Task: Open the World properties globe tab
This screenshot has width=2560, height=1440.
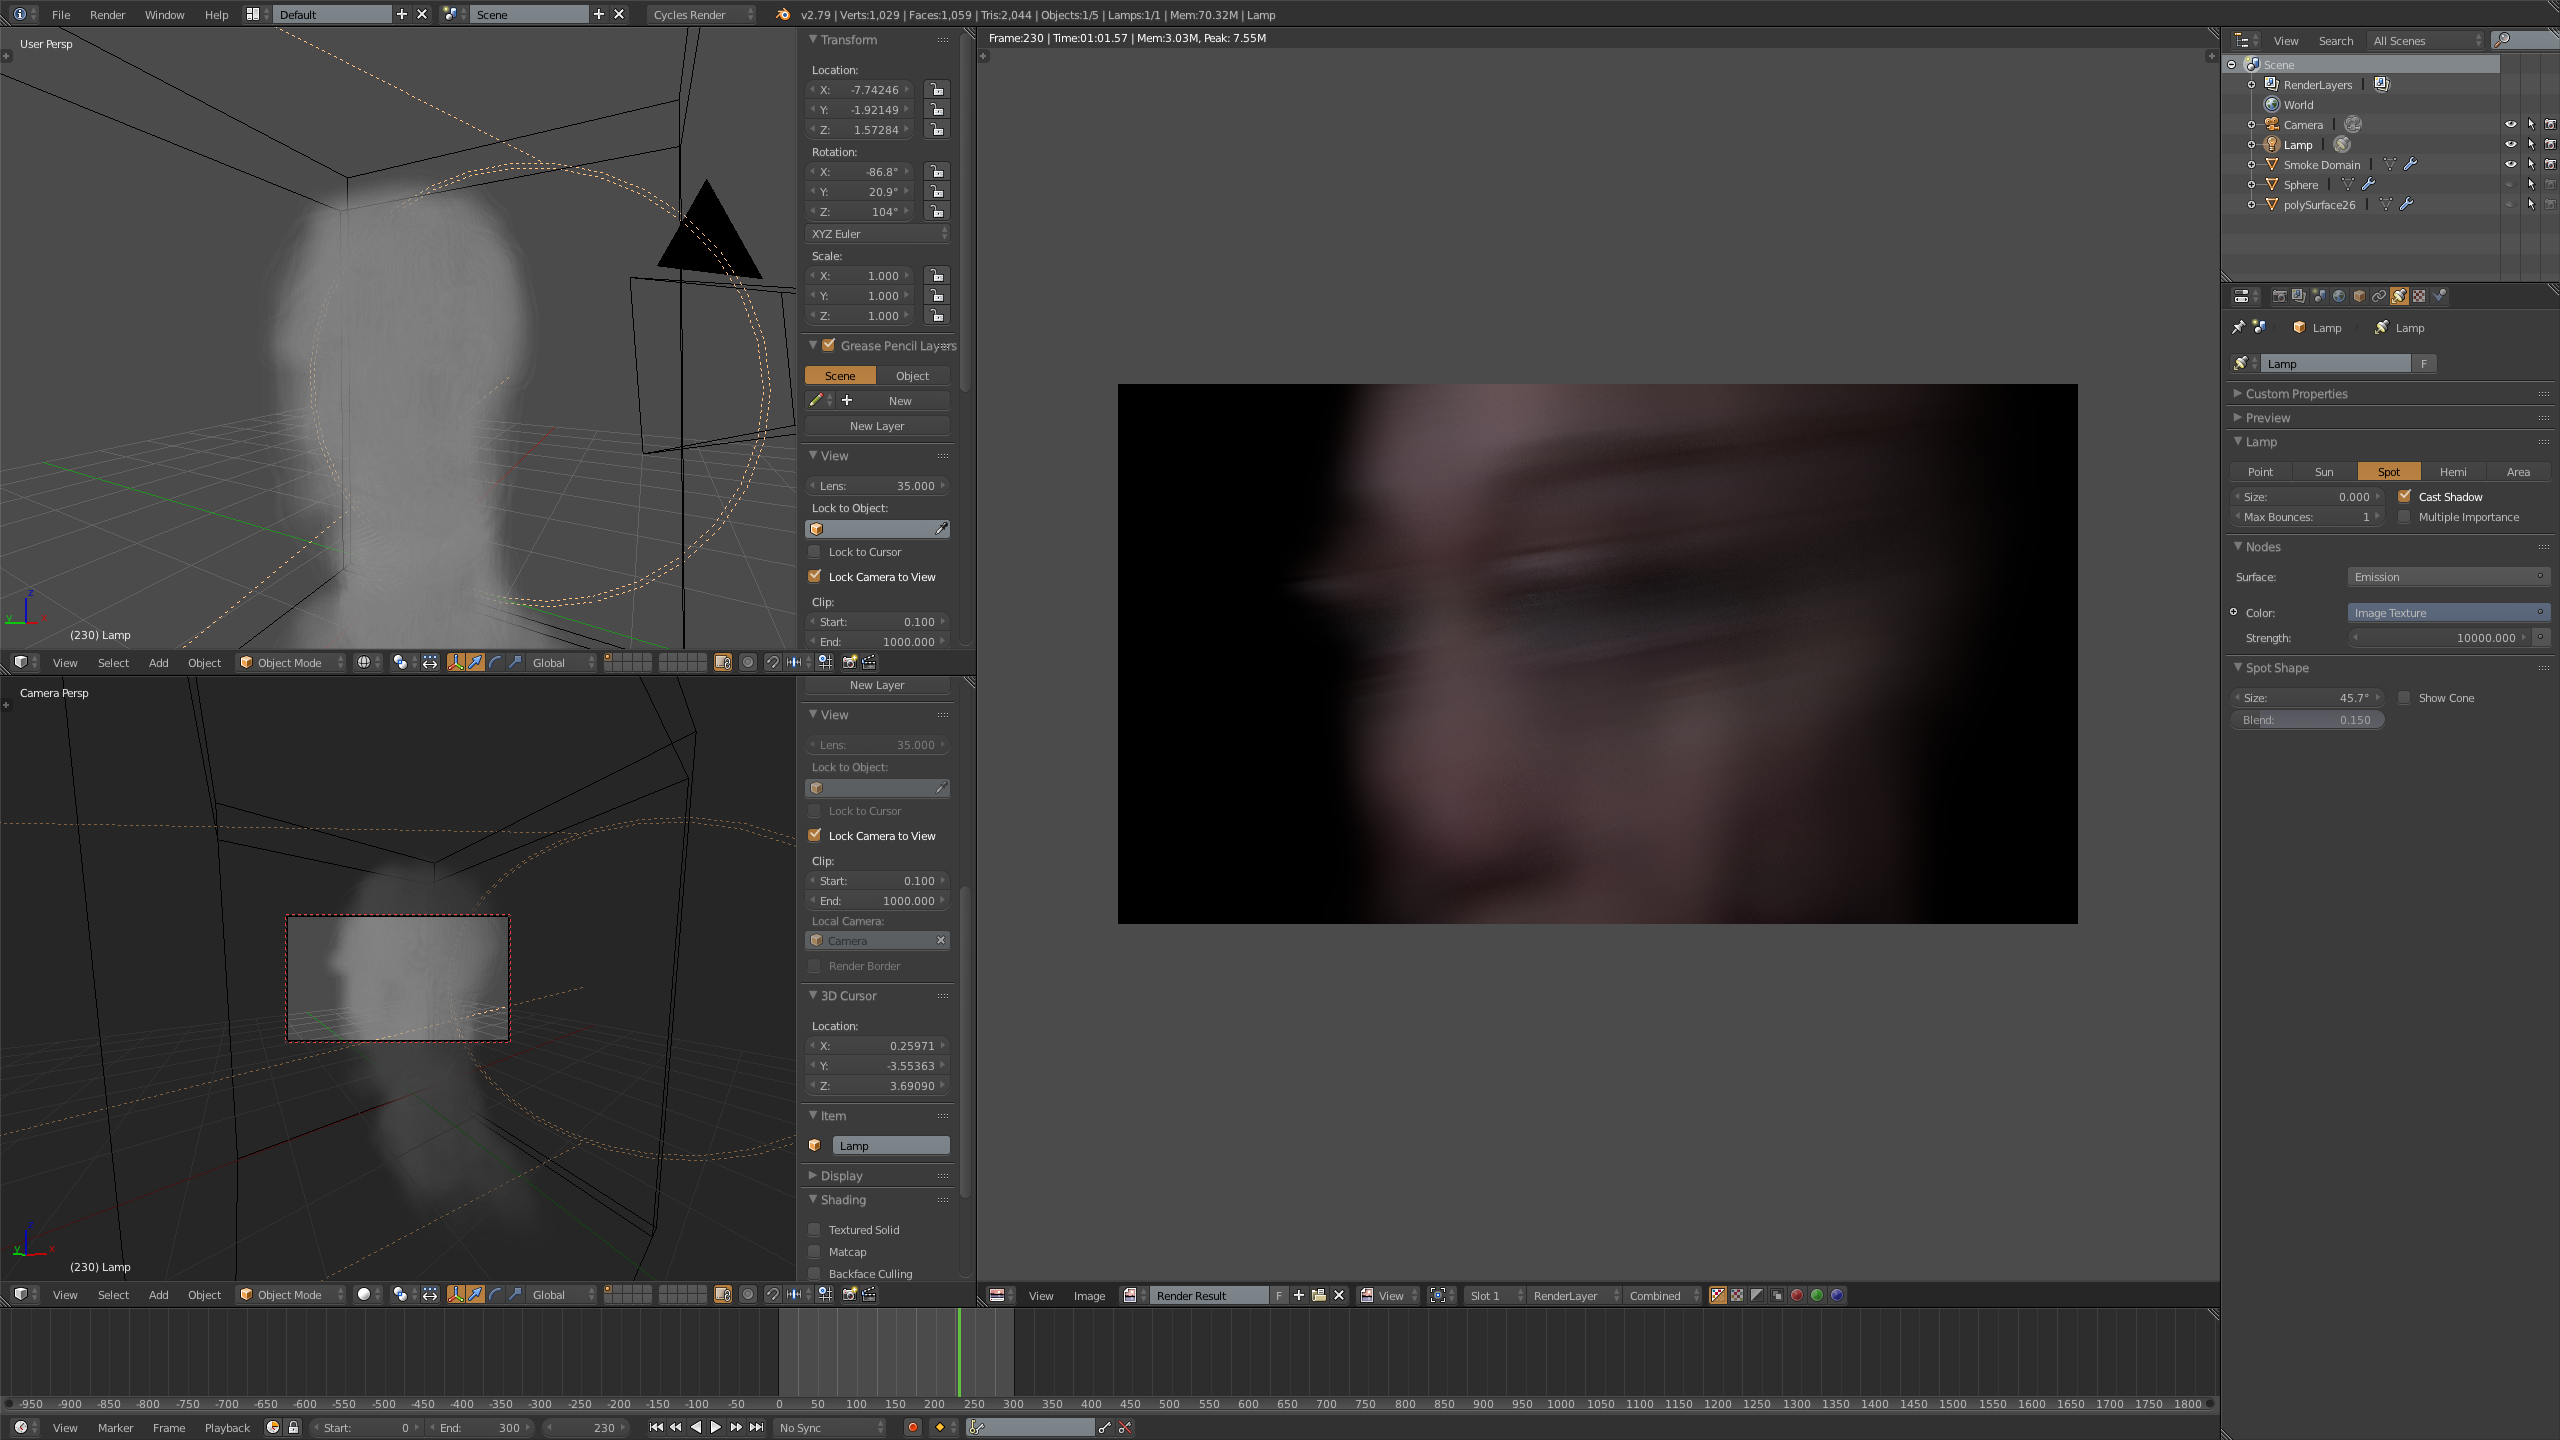Action: tap(2339, 296)
